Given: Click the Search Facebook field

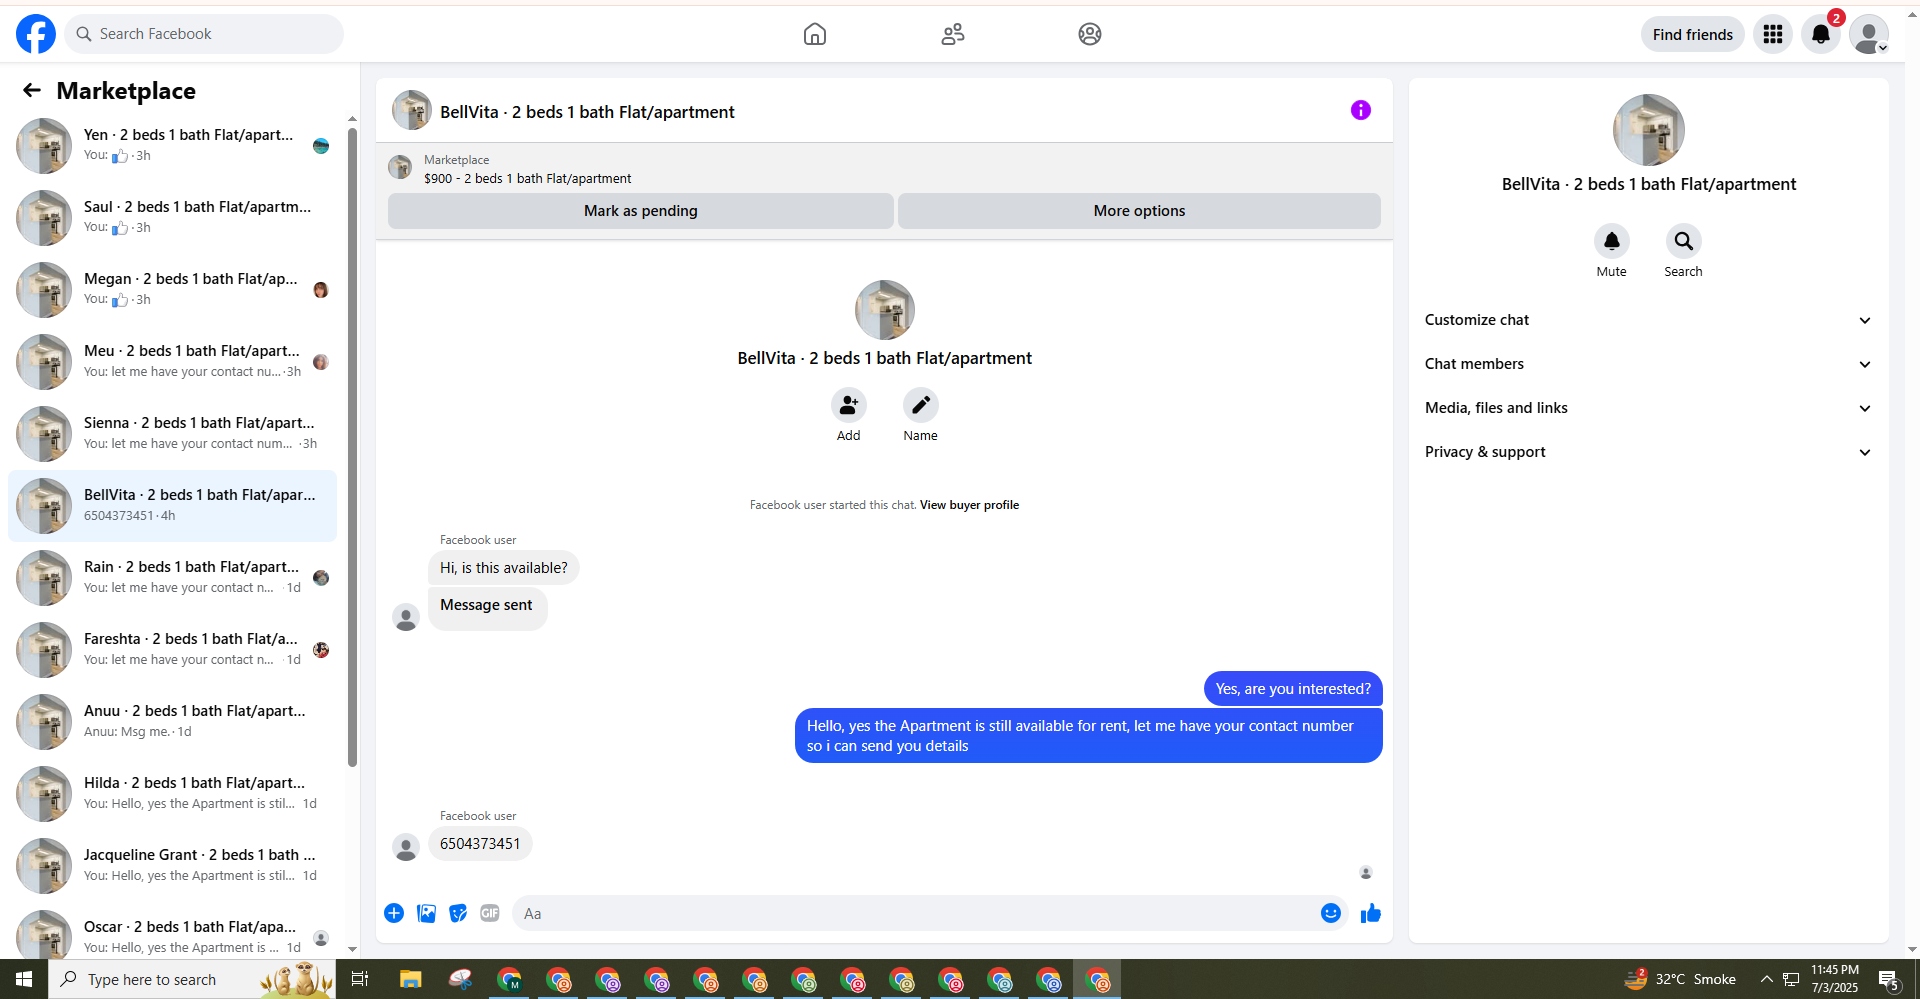Looking at the screenshot, I should click(x=204, y=34).
